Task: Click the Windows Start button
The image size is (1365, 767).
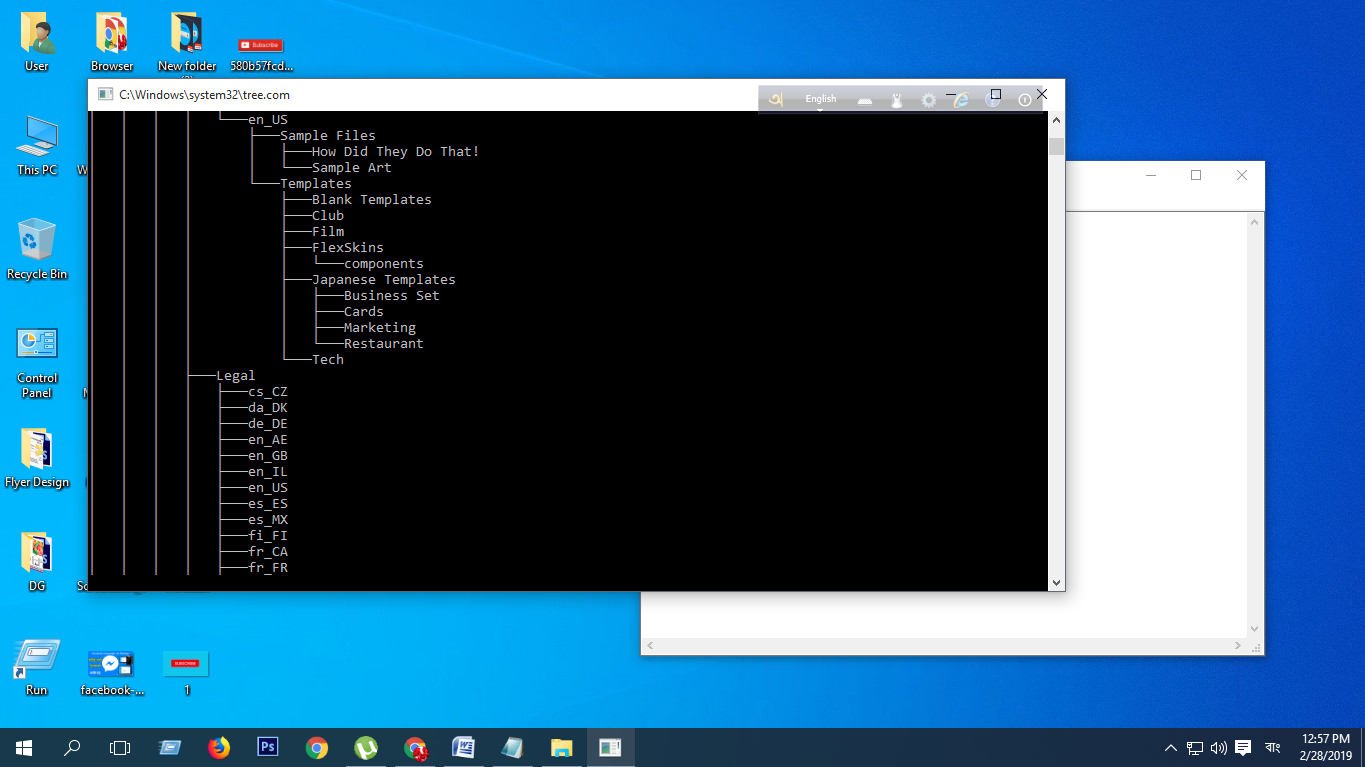Action: coord(24,747)
